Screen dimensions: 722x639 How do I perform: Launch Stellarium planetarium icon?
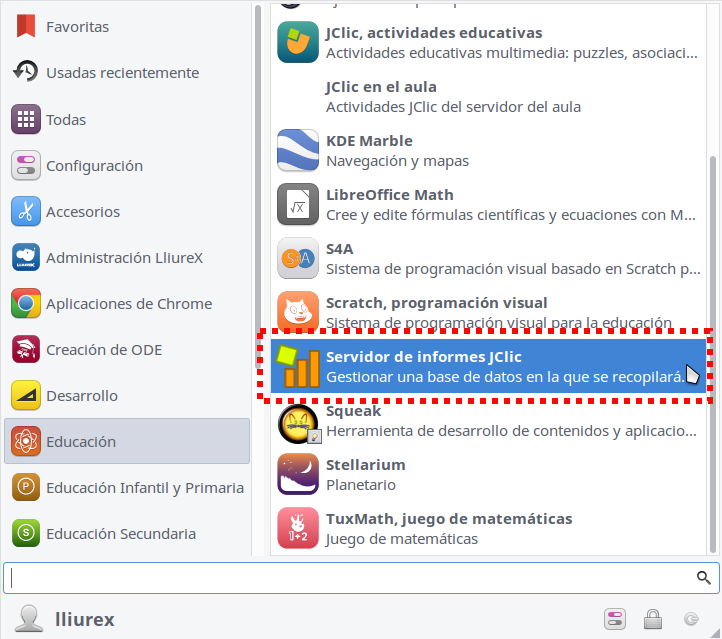pyautogui.click(x=297, y=475)
